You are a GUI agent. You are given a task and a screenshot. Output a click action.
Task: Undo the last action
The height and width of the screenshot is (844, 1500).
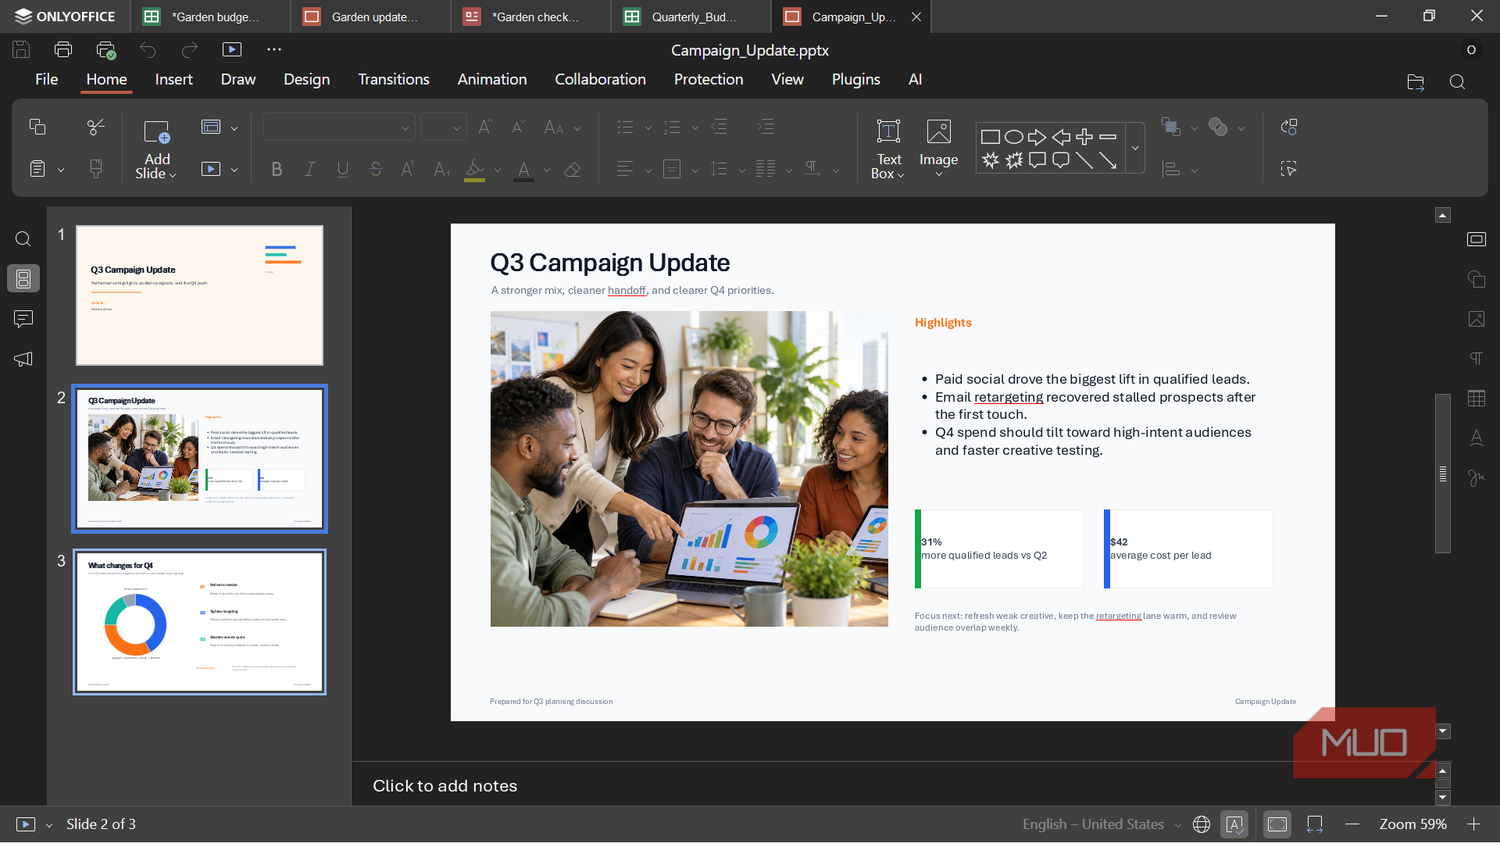pyautogui.click(x=148, y=49)
